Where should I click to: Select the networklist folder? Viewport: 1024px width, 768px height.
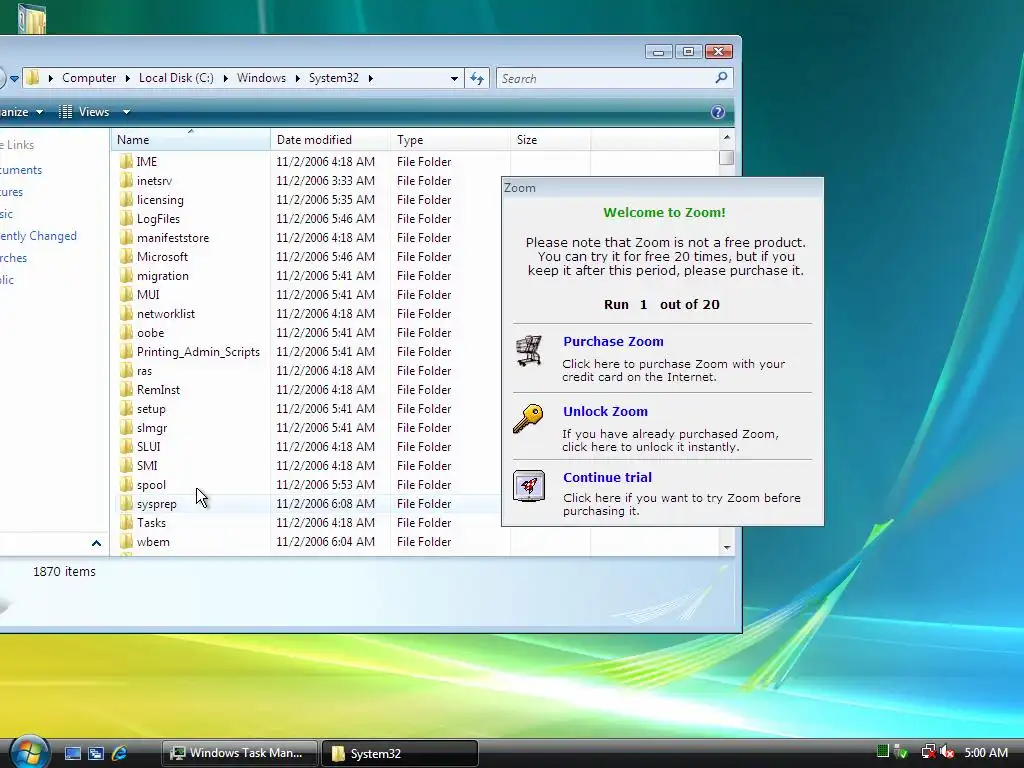pos(166,313)
